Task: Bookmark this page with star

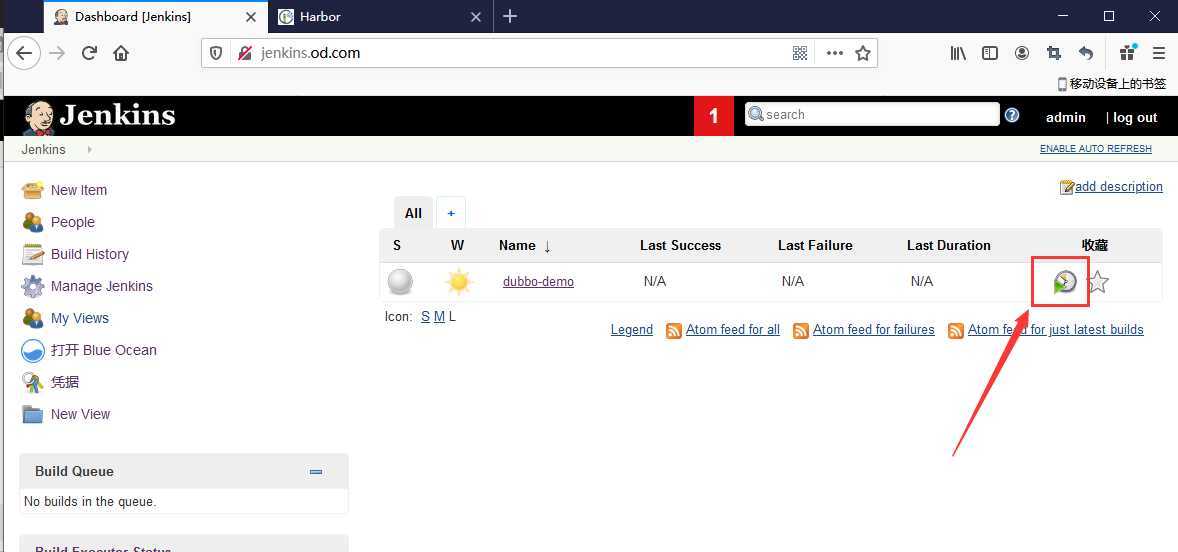Action: (x=863, y=53)
